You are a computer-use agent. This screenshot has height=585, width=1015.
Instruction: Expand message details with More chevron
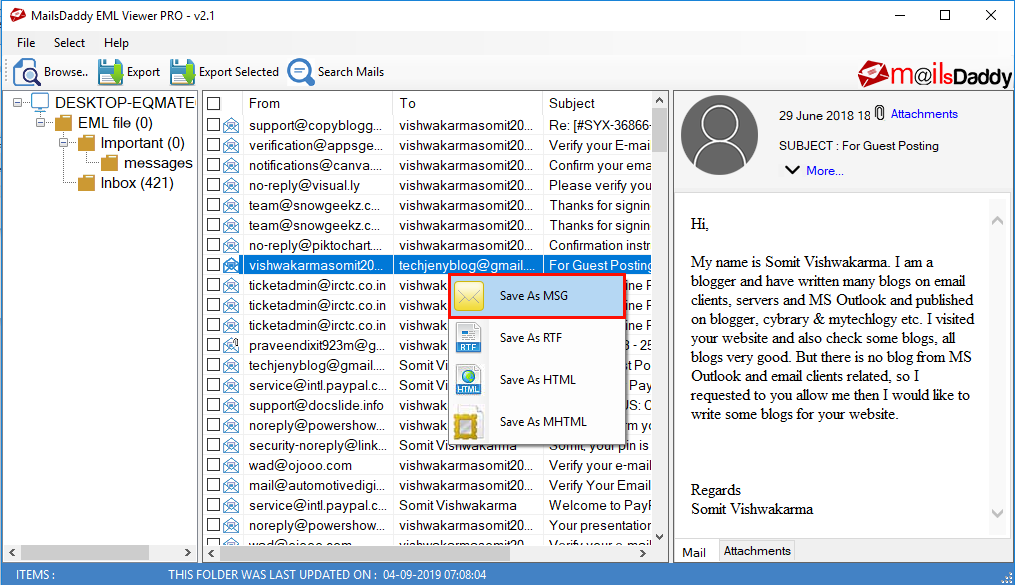[x=792, y=170]
